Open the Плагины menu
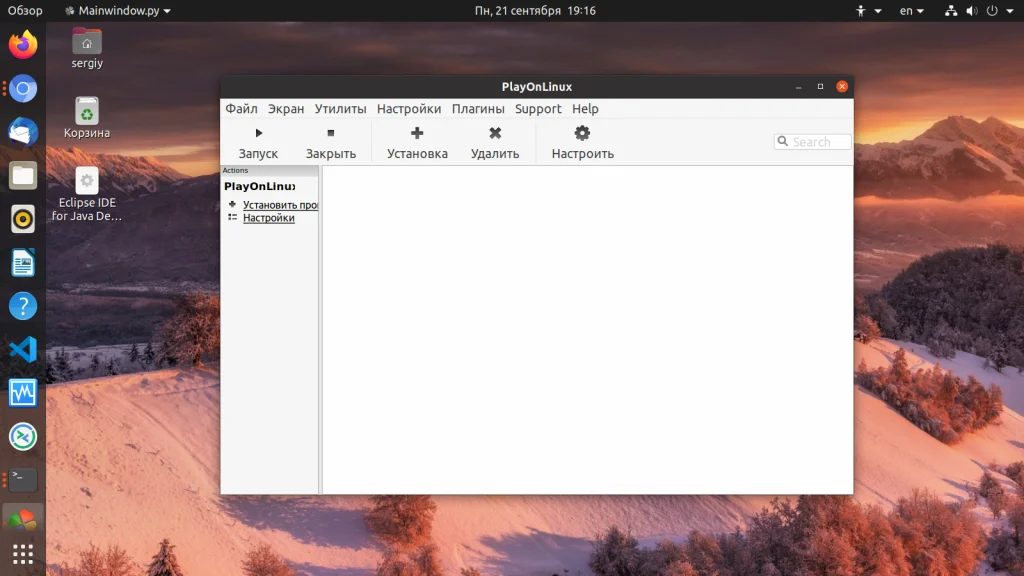The image size is (1024, 576). pos(478,109)
